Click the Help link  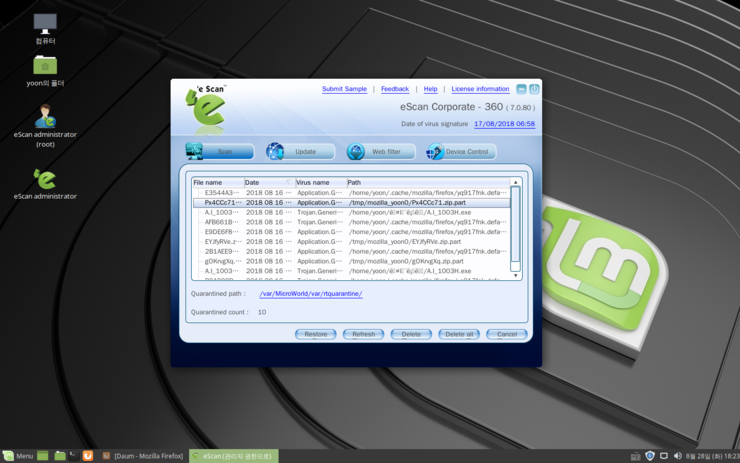[430, 89]
